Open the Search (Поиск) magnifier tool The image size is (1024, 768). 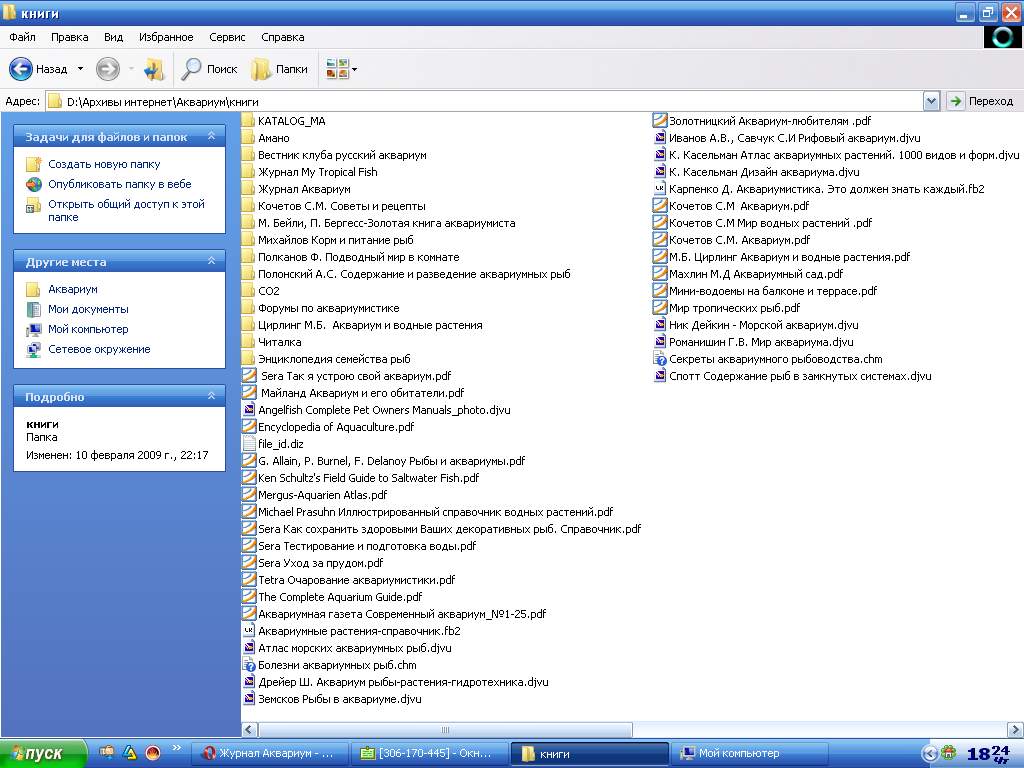(209, 69)
